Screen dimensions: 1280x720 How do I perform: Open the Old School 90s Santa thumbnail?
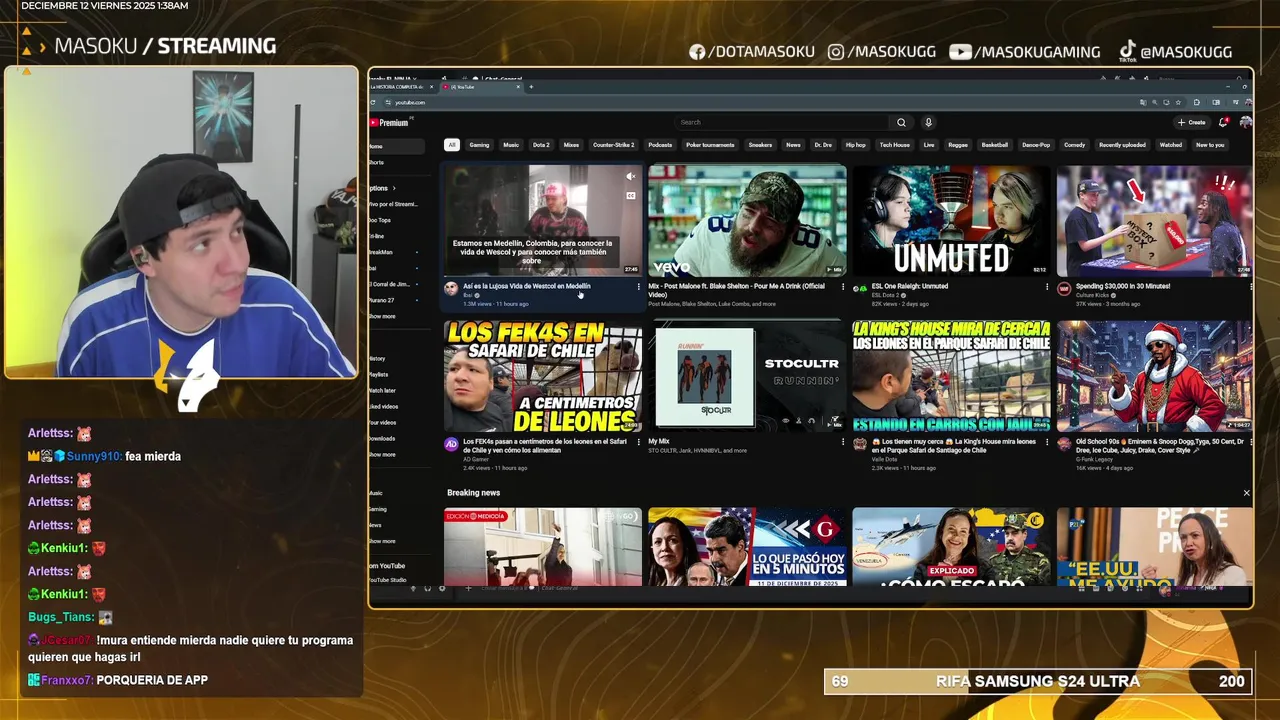click(1155, 376)
